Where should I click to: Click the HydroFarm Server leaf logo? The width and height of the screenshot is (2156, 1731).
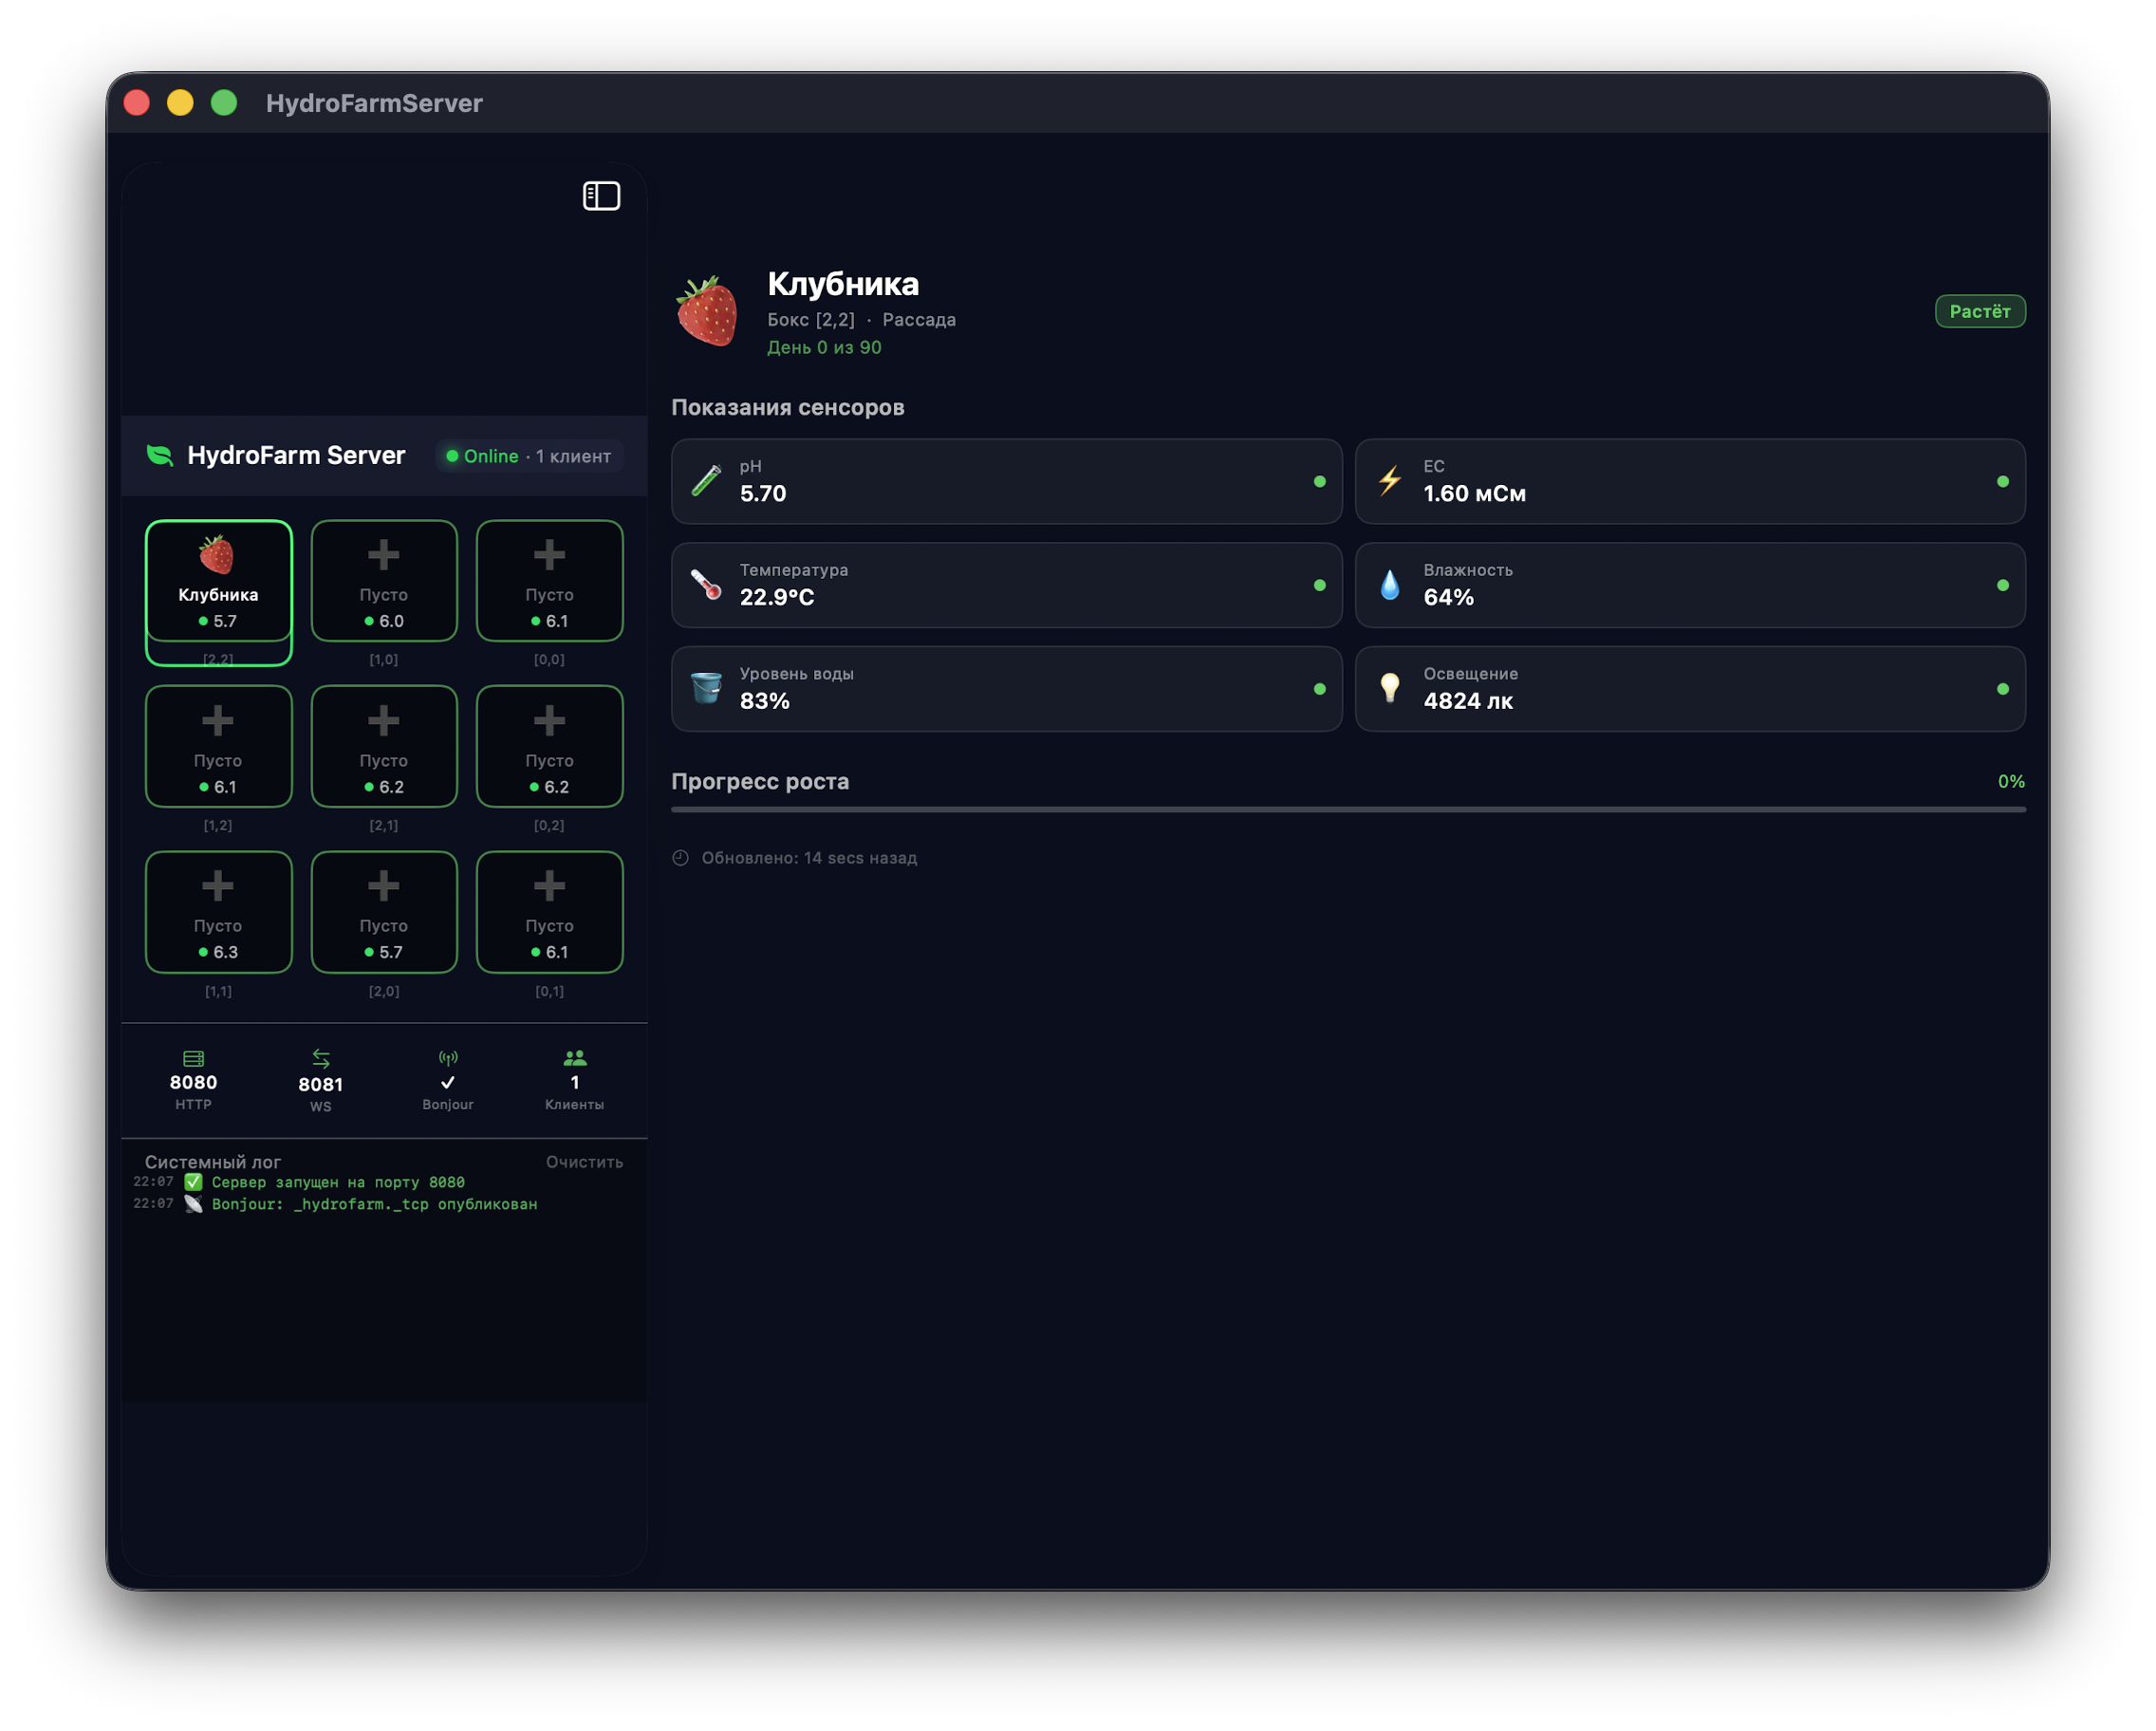pyautogui.click(x=160, y=455)
